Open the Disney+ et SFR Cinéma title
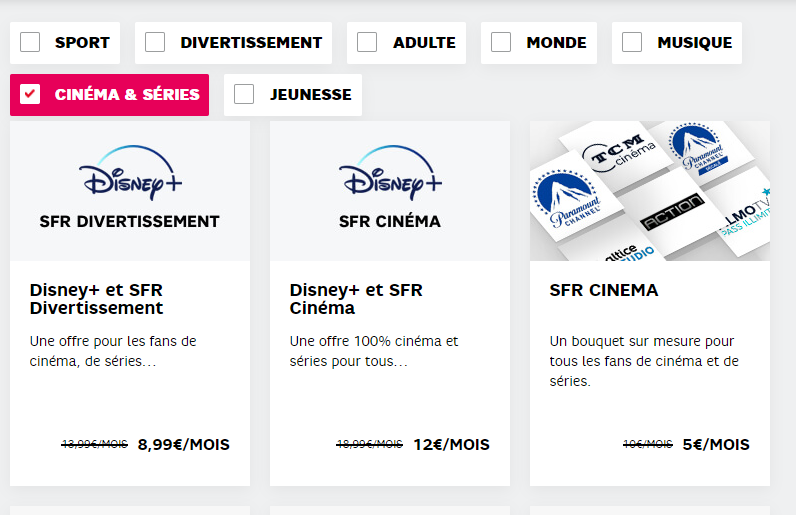796x515 pixels. (x=356, y=299)
